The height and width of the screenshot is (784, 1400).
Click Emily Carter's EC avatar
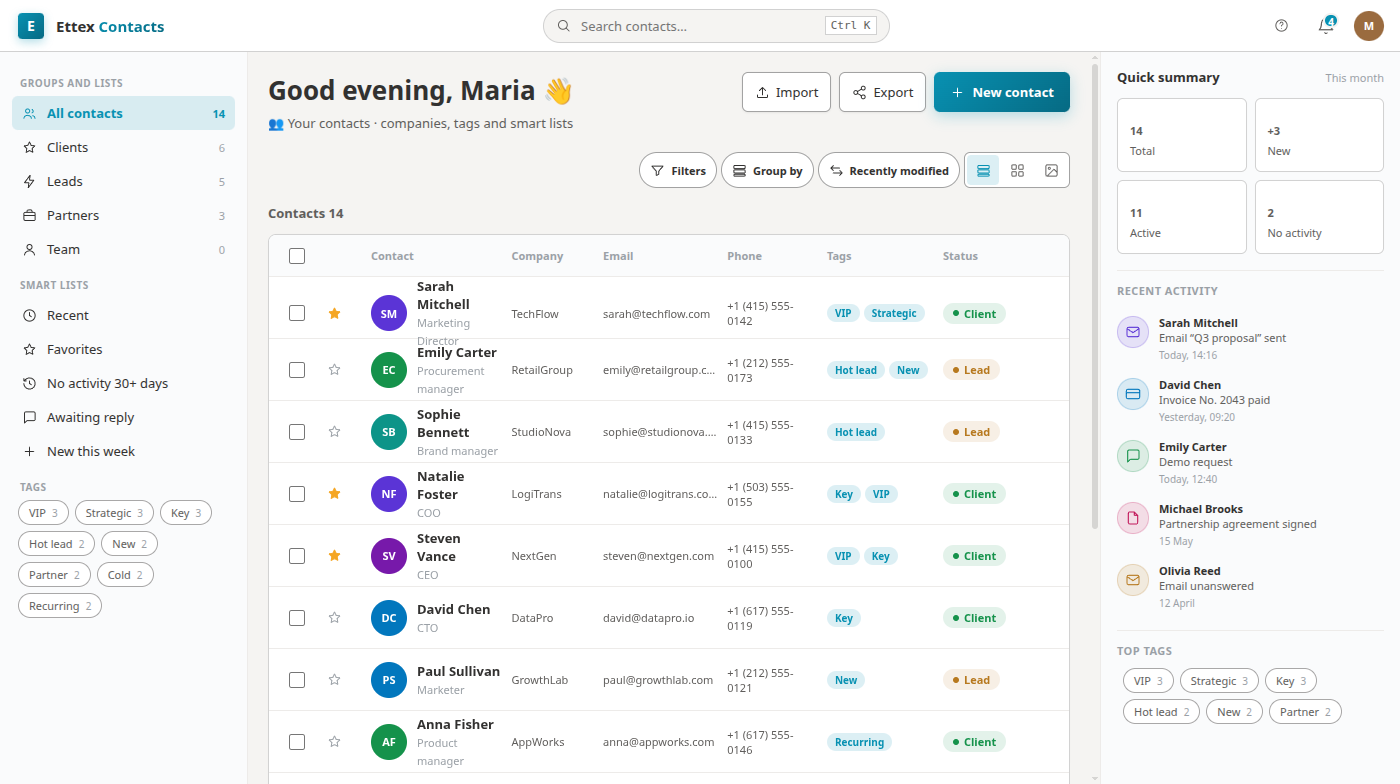coord(389,370)
